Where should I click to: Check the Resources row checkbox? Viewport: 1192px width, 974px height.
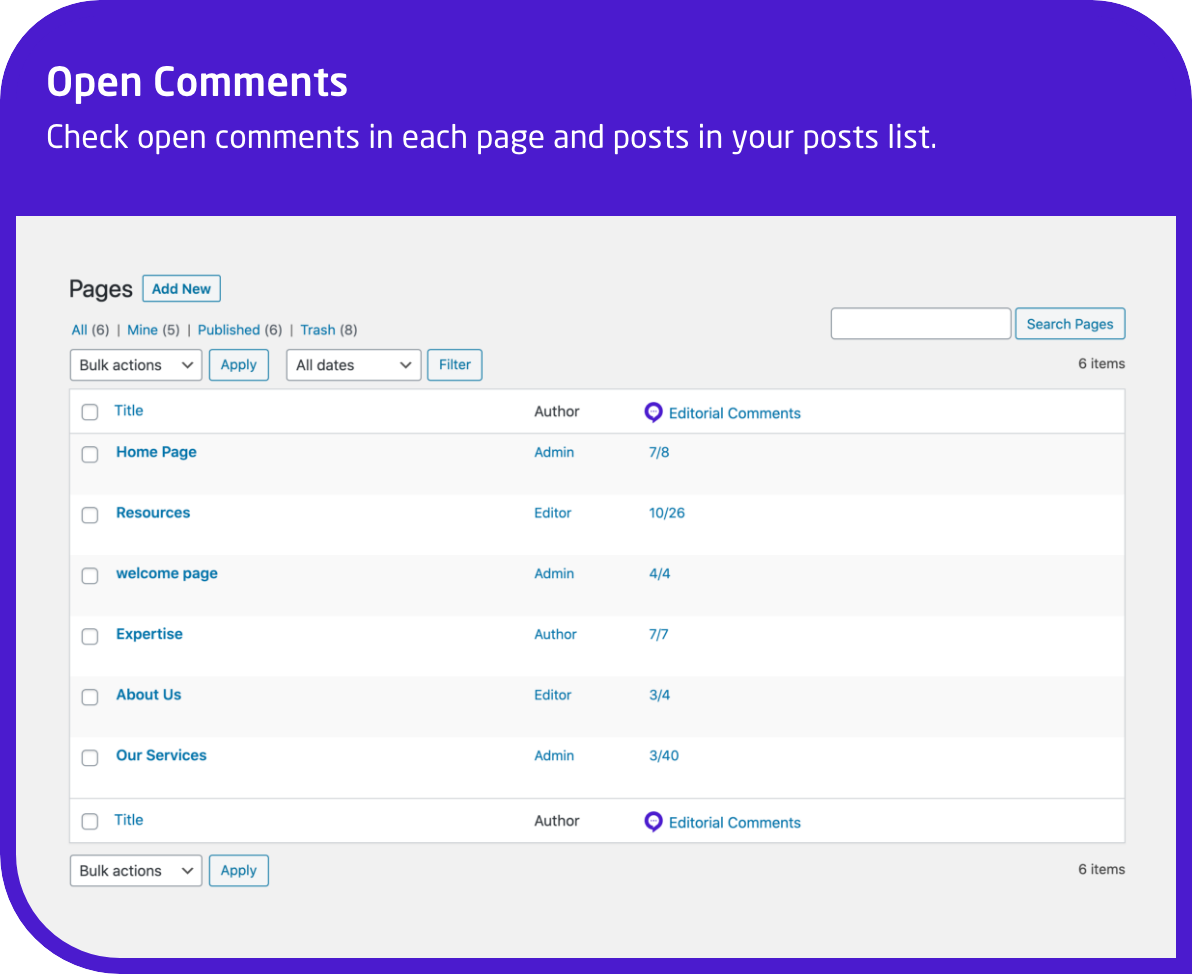(90, 516)
